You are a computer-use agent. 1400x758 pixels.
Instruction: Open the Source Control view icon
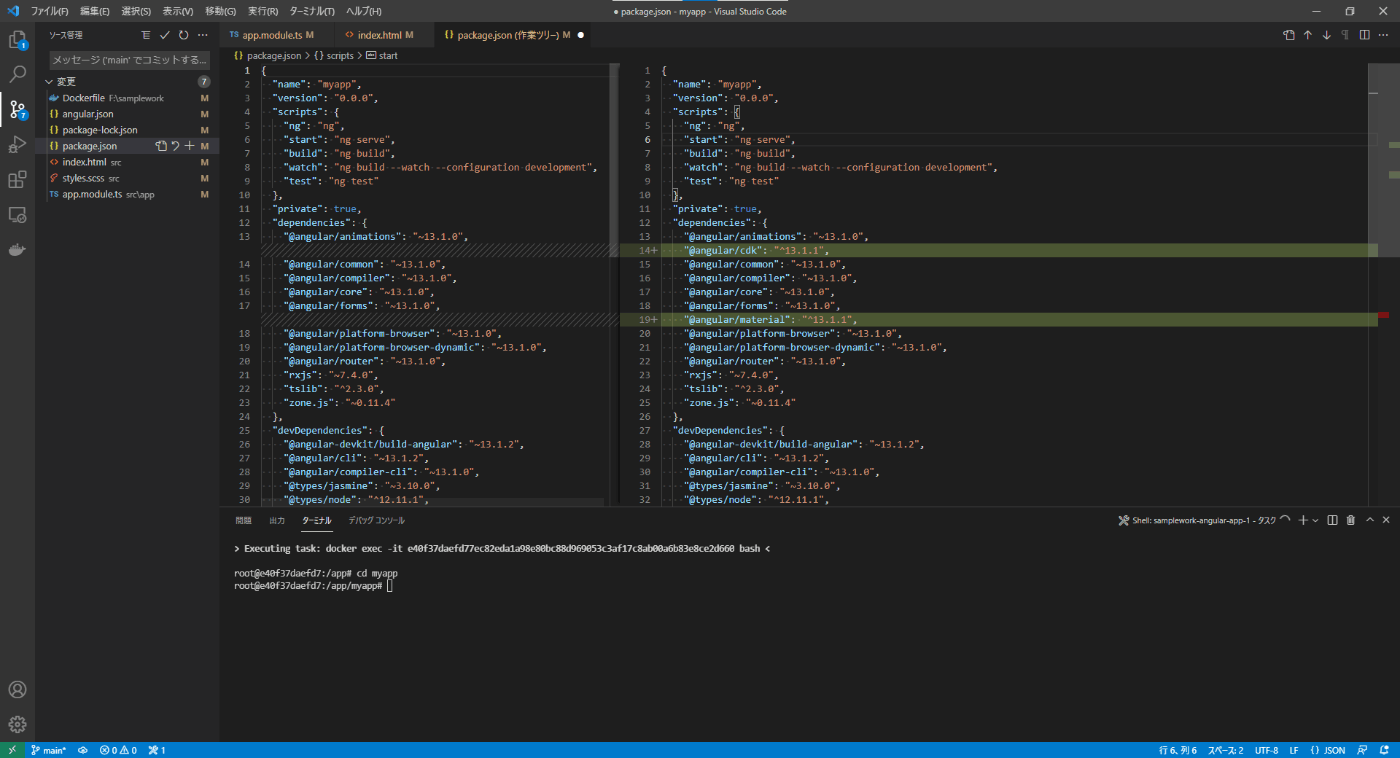click(17, 109)
